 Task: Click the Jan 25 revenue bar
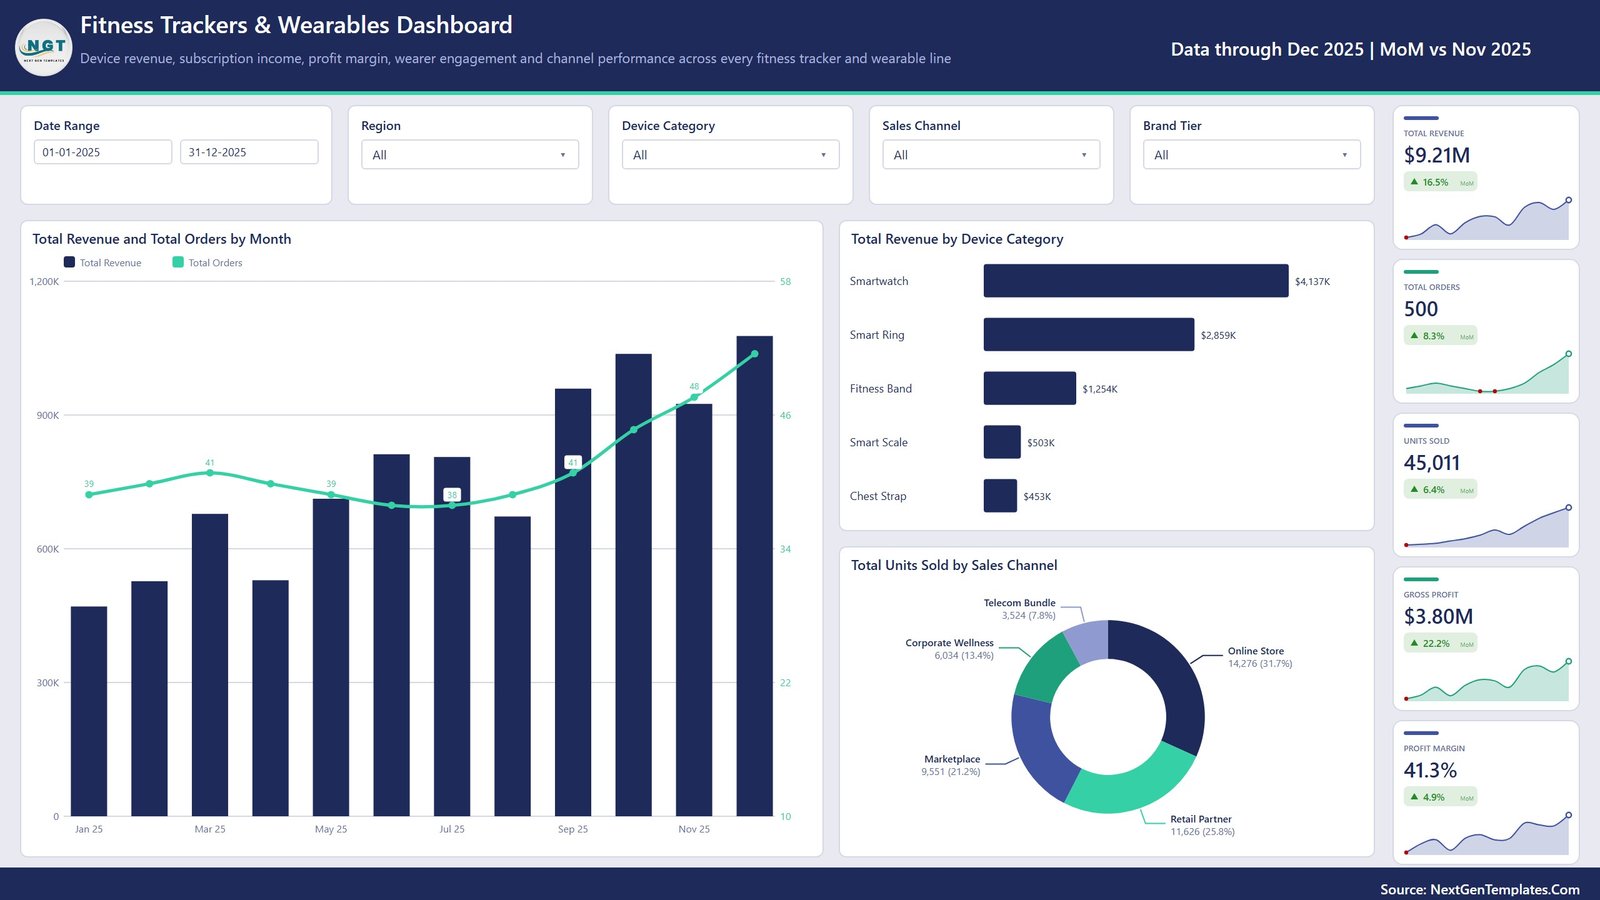[x=89, y=711]
